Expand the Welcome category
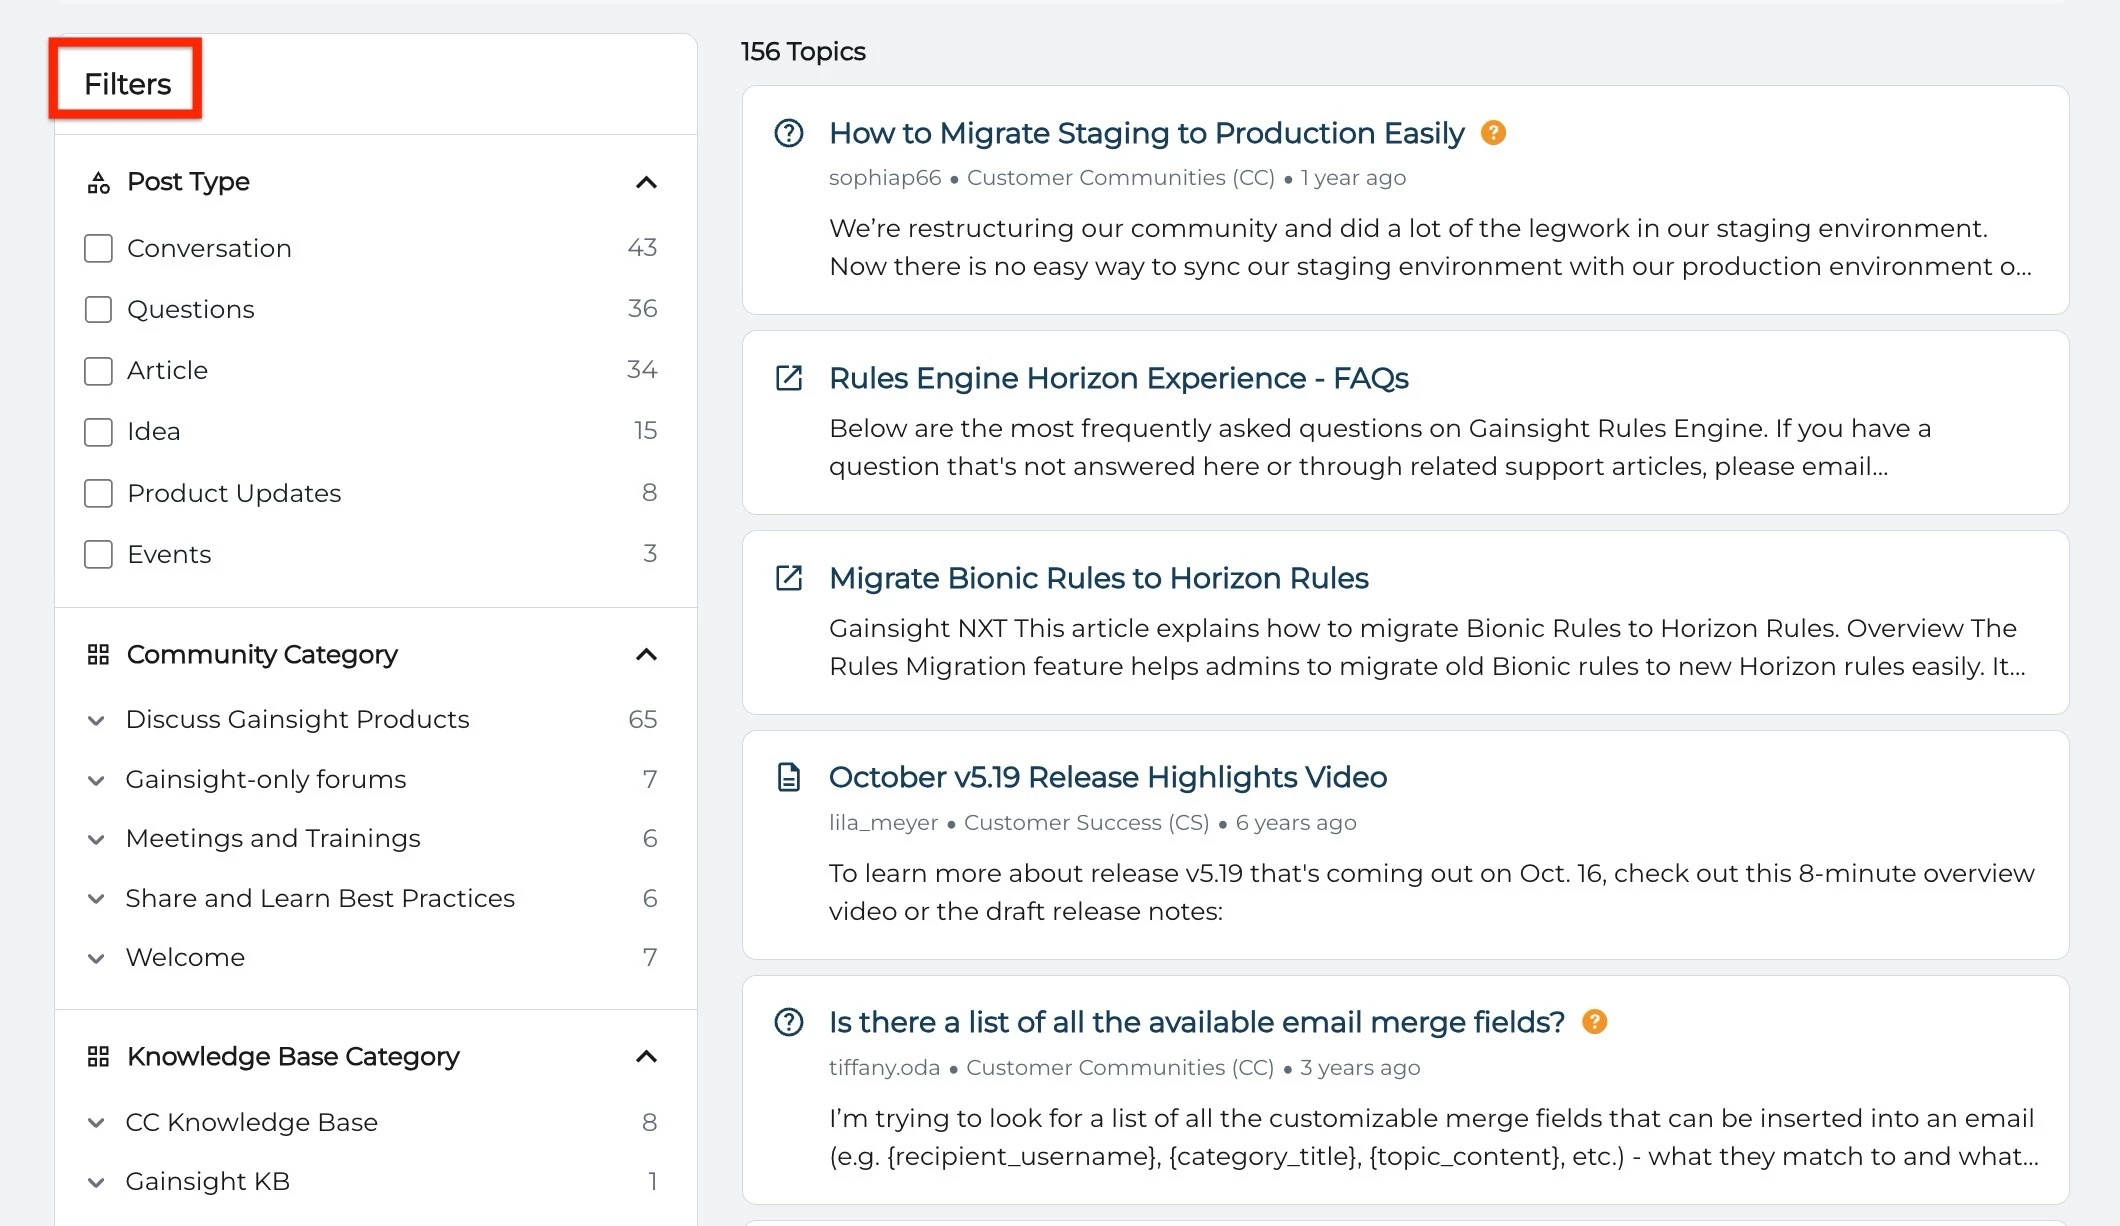2120x1226 pixels. [x=96, y=958]
